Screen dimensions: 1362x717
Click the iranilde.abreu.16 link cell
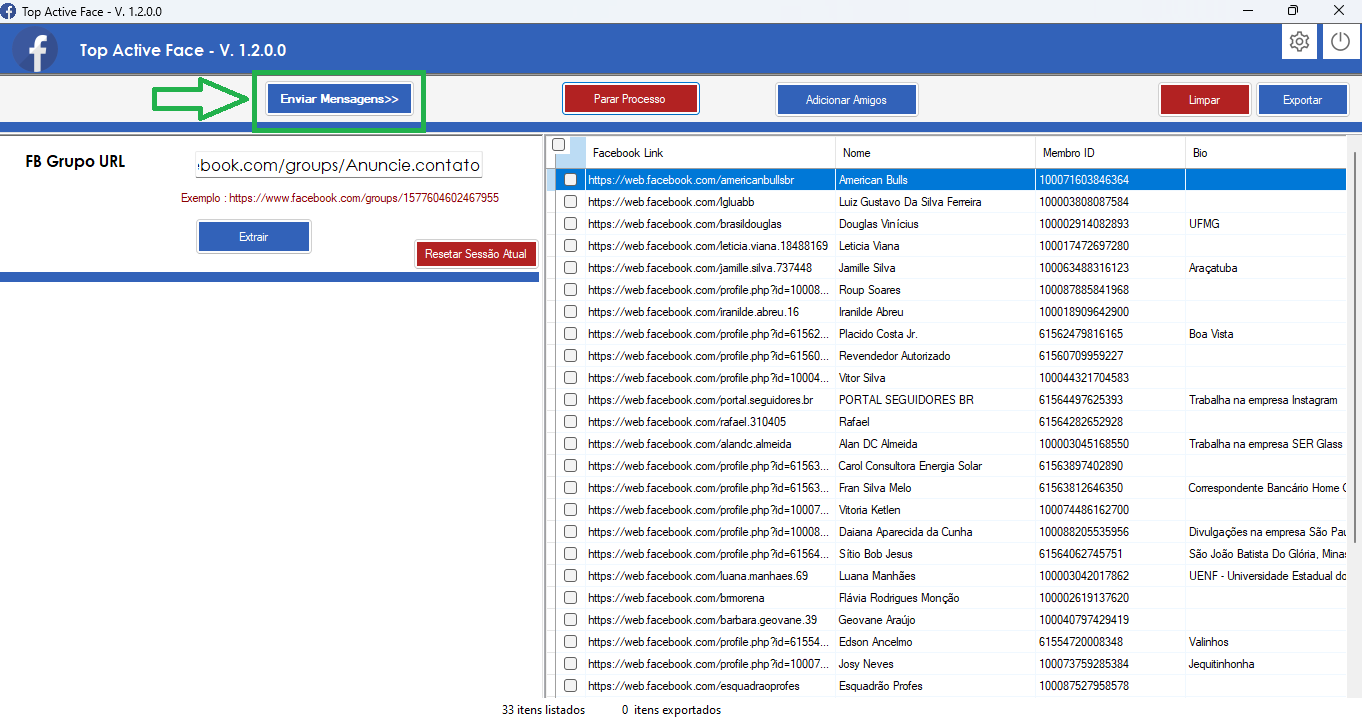[710, 312]
